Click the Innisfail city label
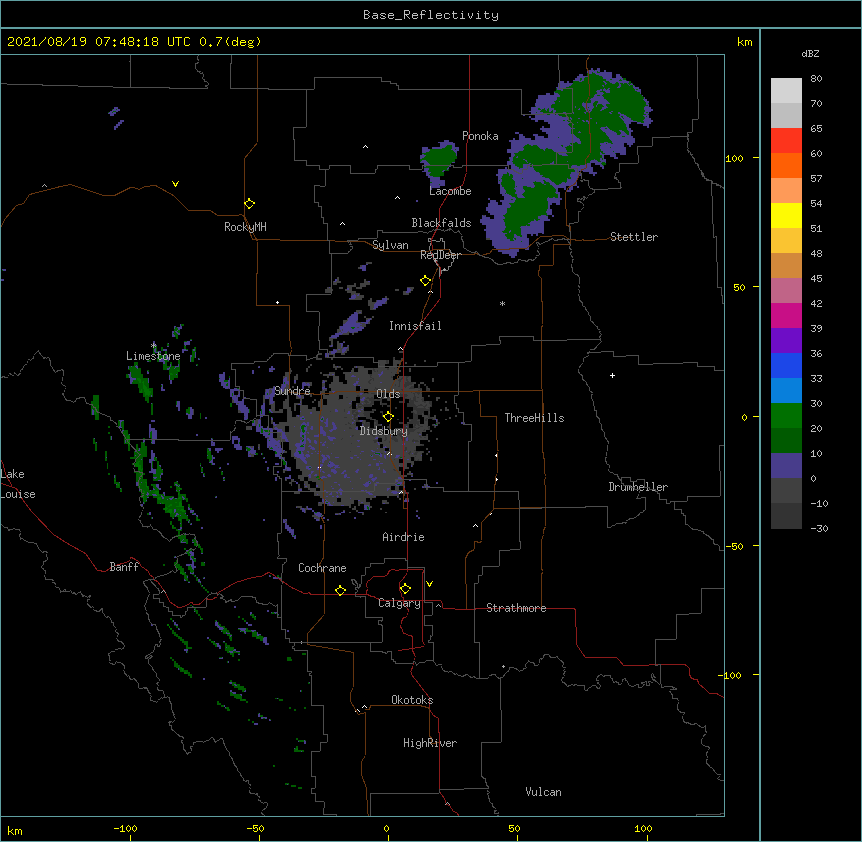 click(415, 326)
